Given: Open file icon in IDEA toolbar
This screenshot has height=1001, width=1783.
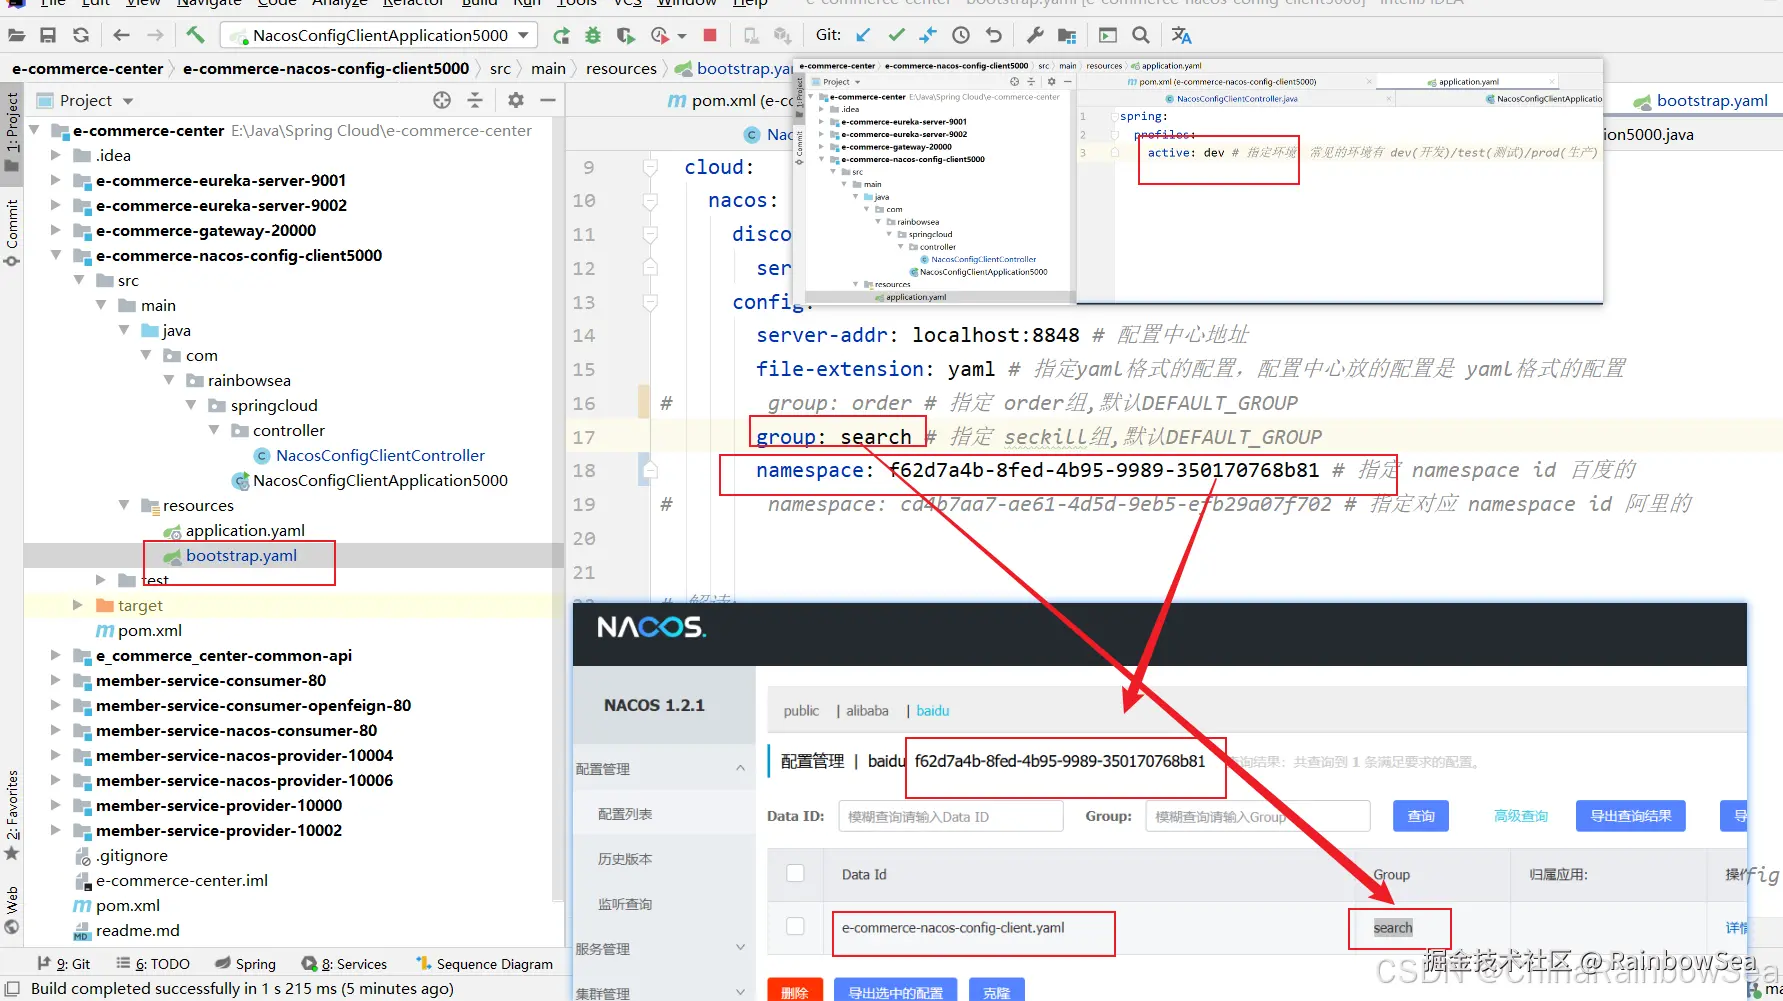Looking at the screenshot, I should pos(16,36).
